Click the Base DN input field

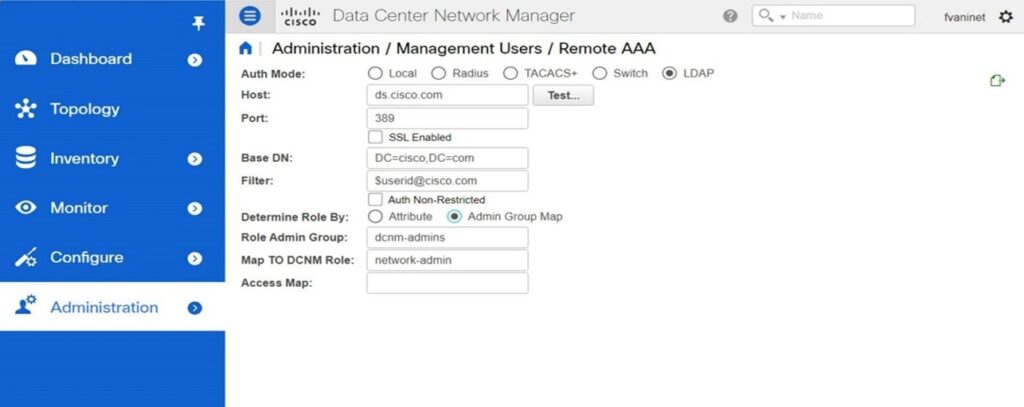click(447, 158)
